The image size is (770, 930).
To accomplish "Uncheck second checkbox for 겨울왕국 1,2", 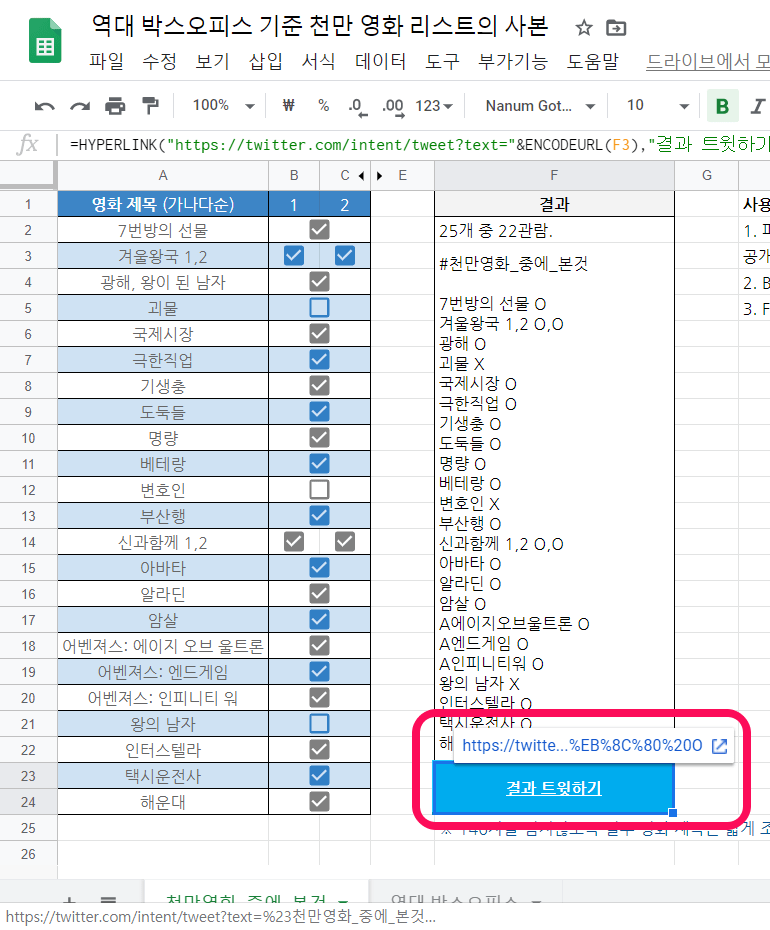I will coord(345,256).
